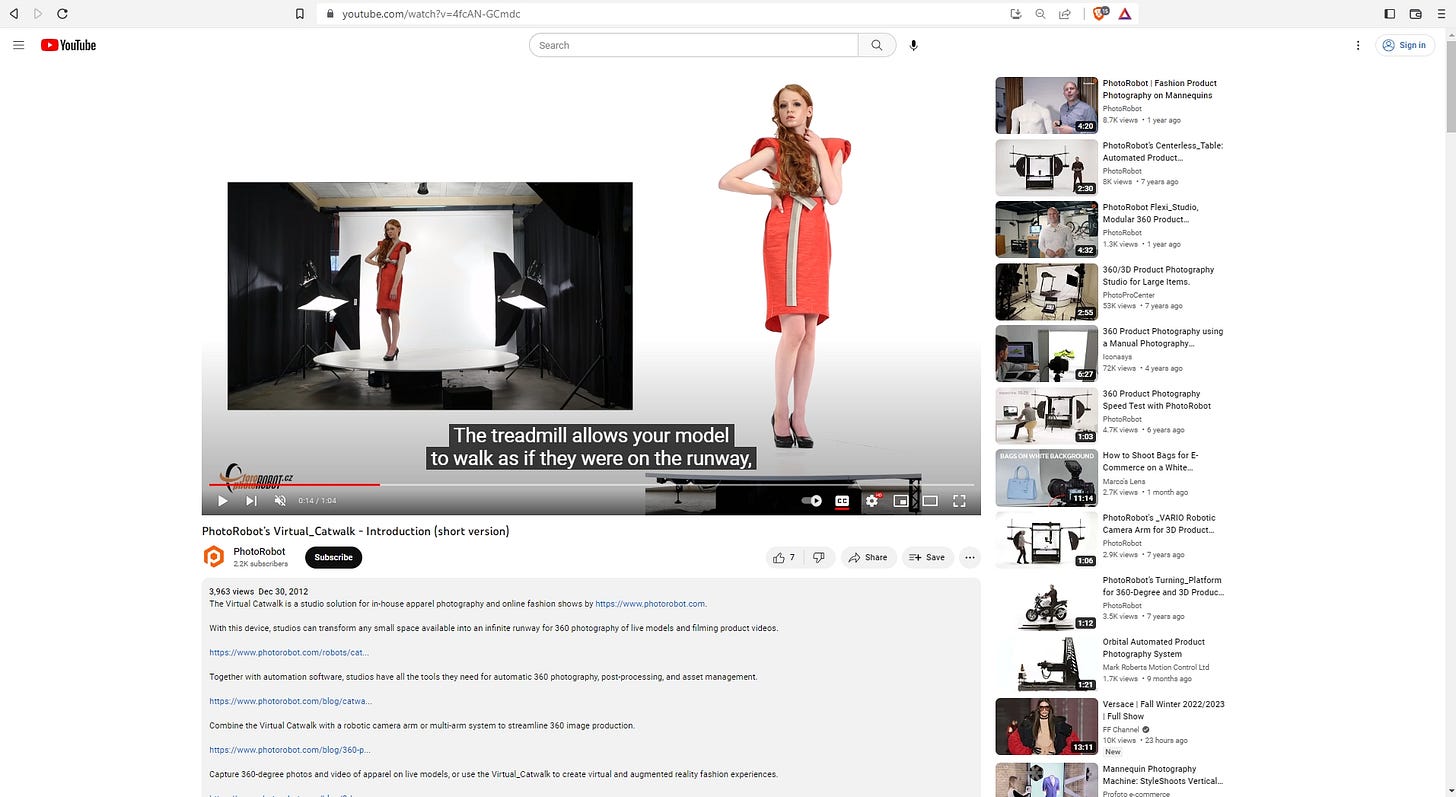Reload the browser page
Viewport: 1456px width, 797px height.
click(x=62, y=14)
